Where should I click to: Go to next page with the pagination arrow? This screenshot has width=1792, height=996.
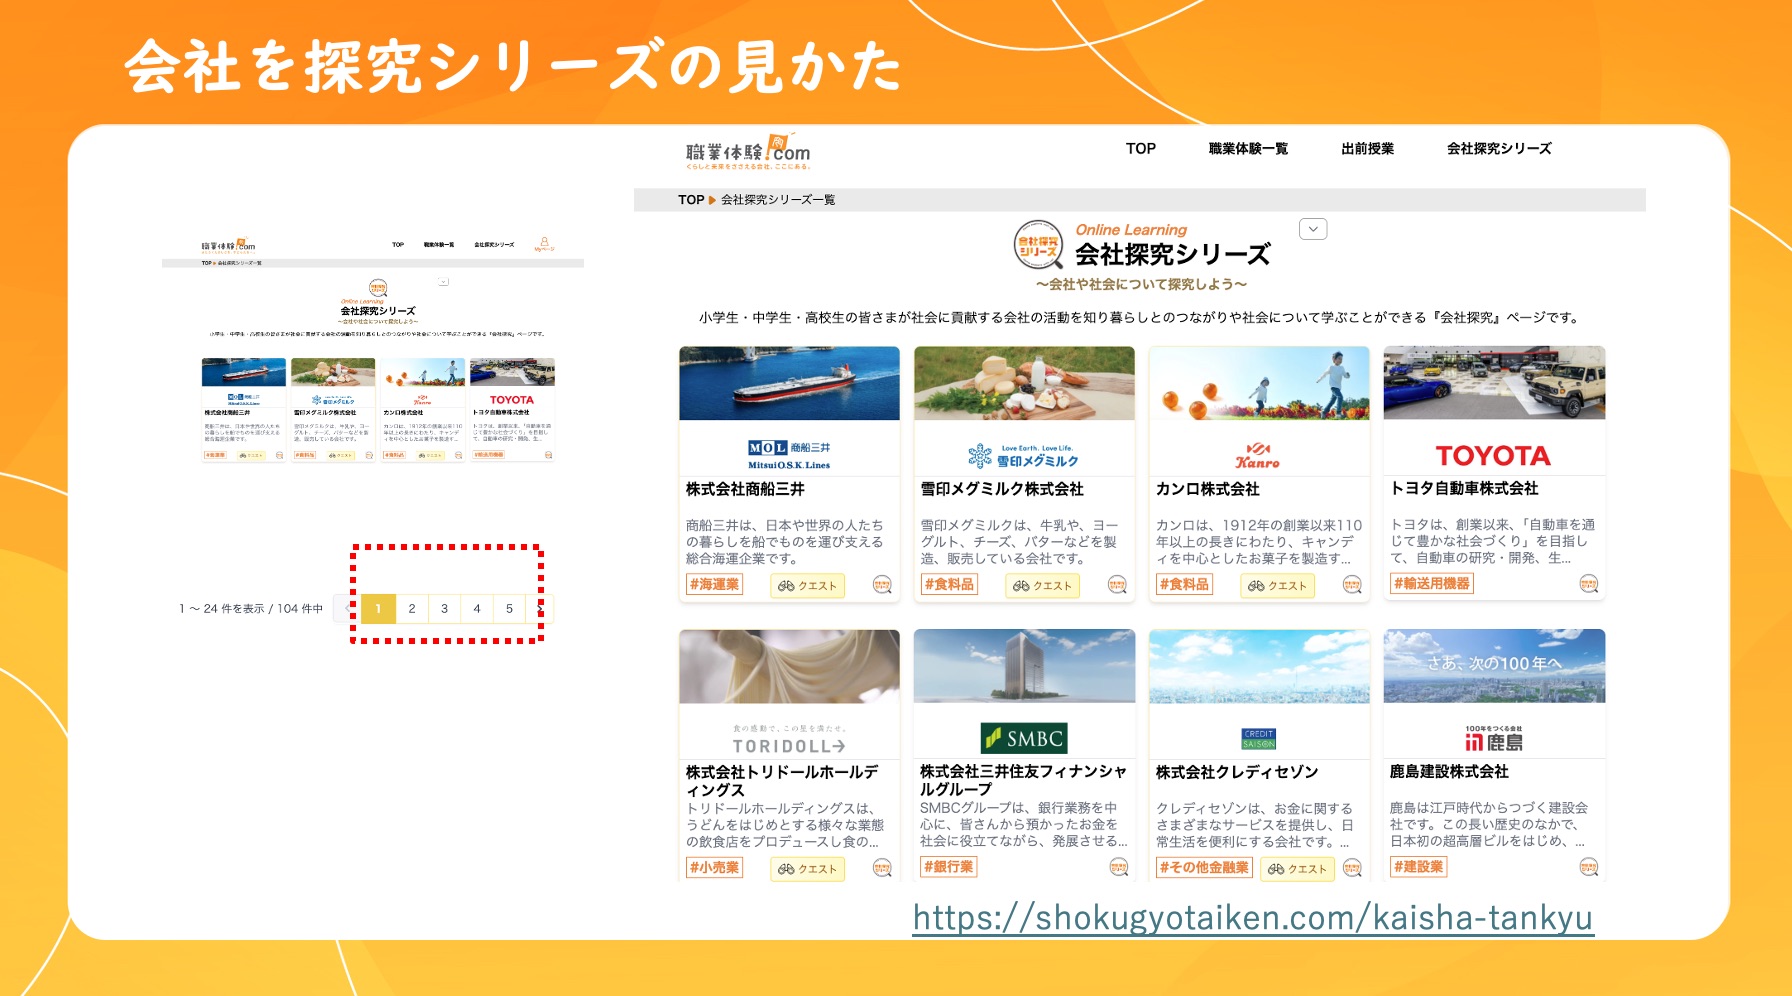(x=541, y=608)
